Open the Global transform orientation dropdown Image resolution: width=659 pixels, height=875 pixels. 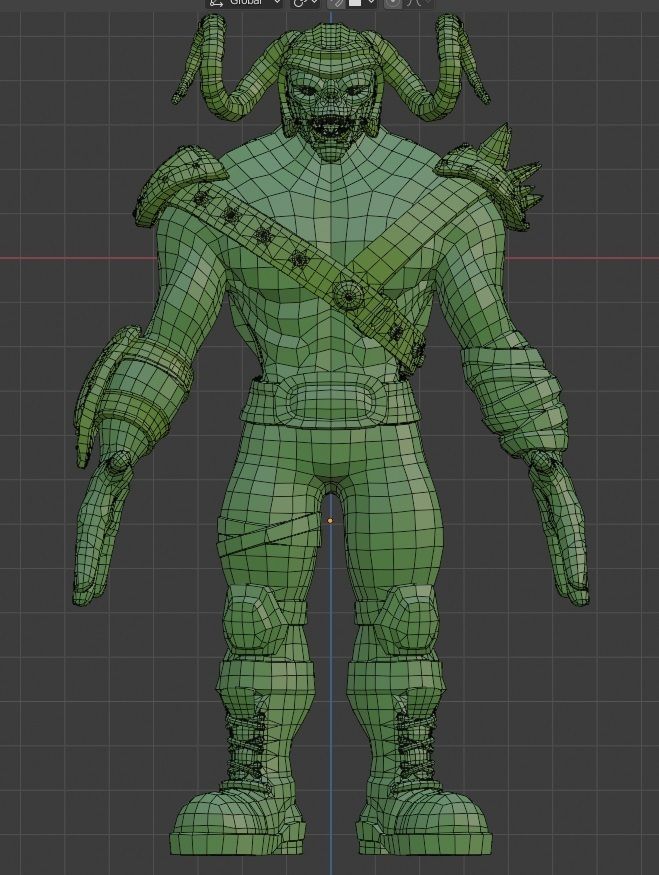click(245, 3)
